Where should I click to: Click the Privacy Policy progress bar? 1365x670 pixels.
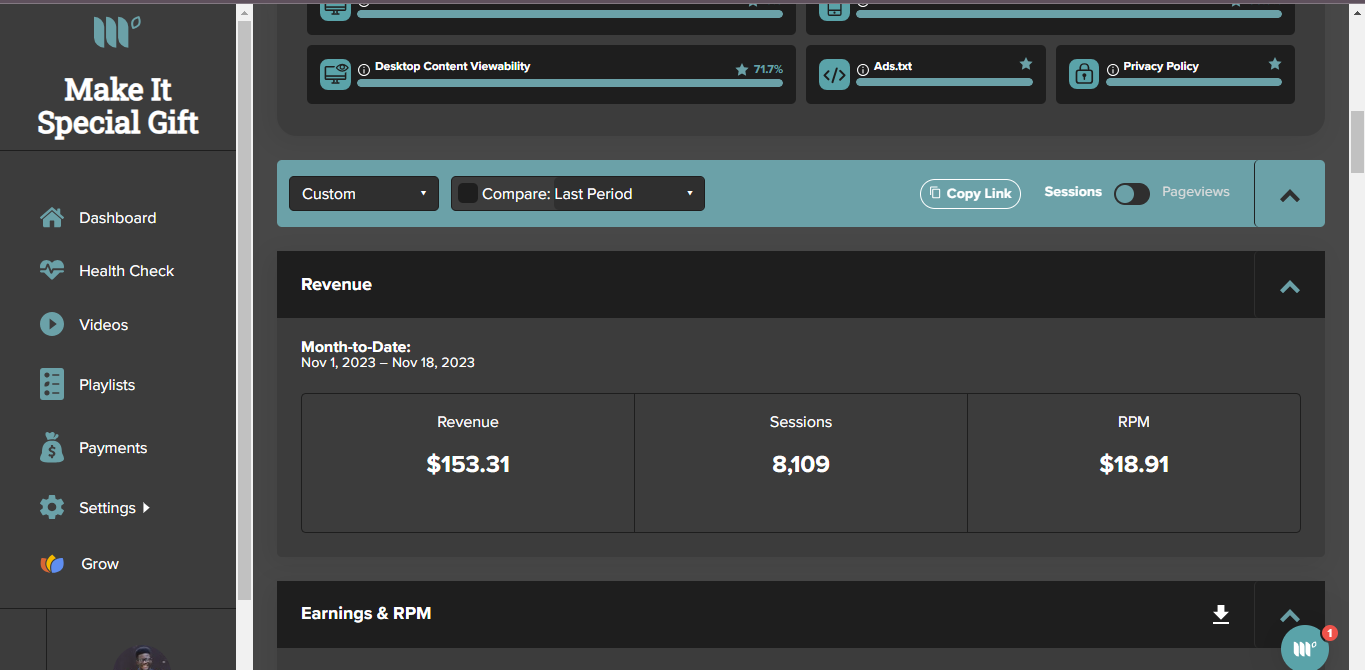point(1194,82)
